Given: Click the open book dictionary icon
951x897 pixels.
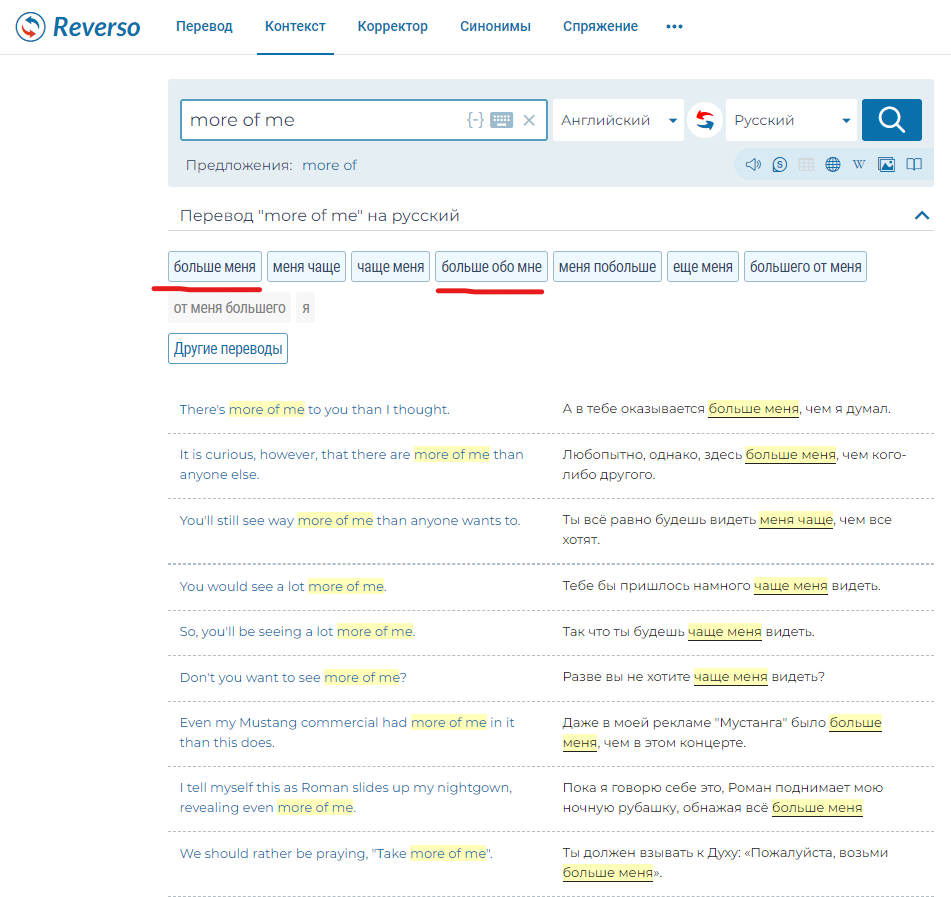Looking at the screenshot, I should tap(914, 164).
